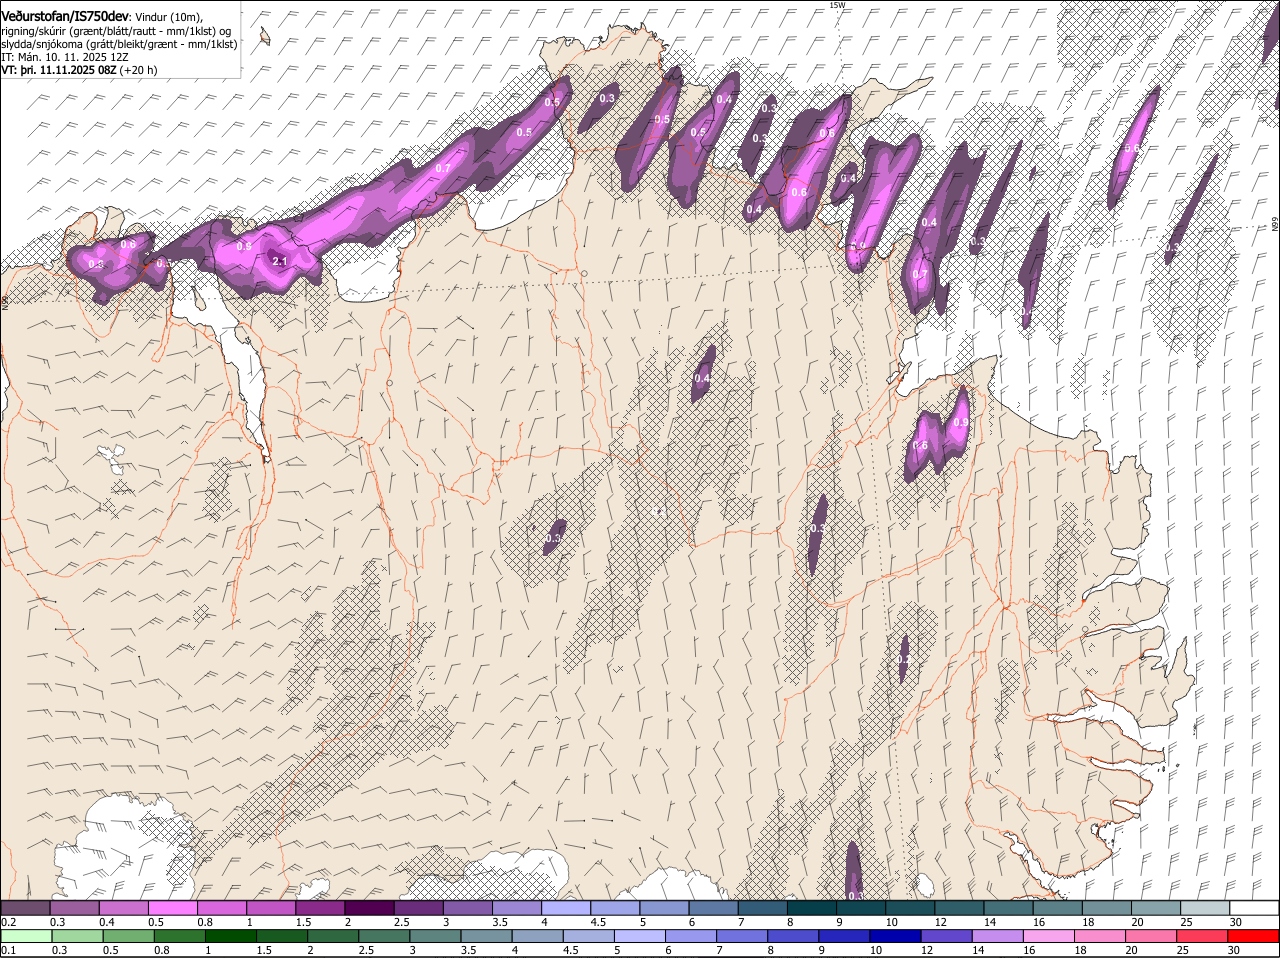The width and height of the screenshot is (1280, 958).
Task: Click the '0.1' label in the bottom legend row
Action: 8,950
